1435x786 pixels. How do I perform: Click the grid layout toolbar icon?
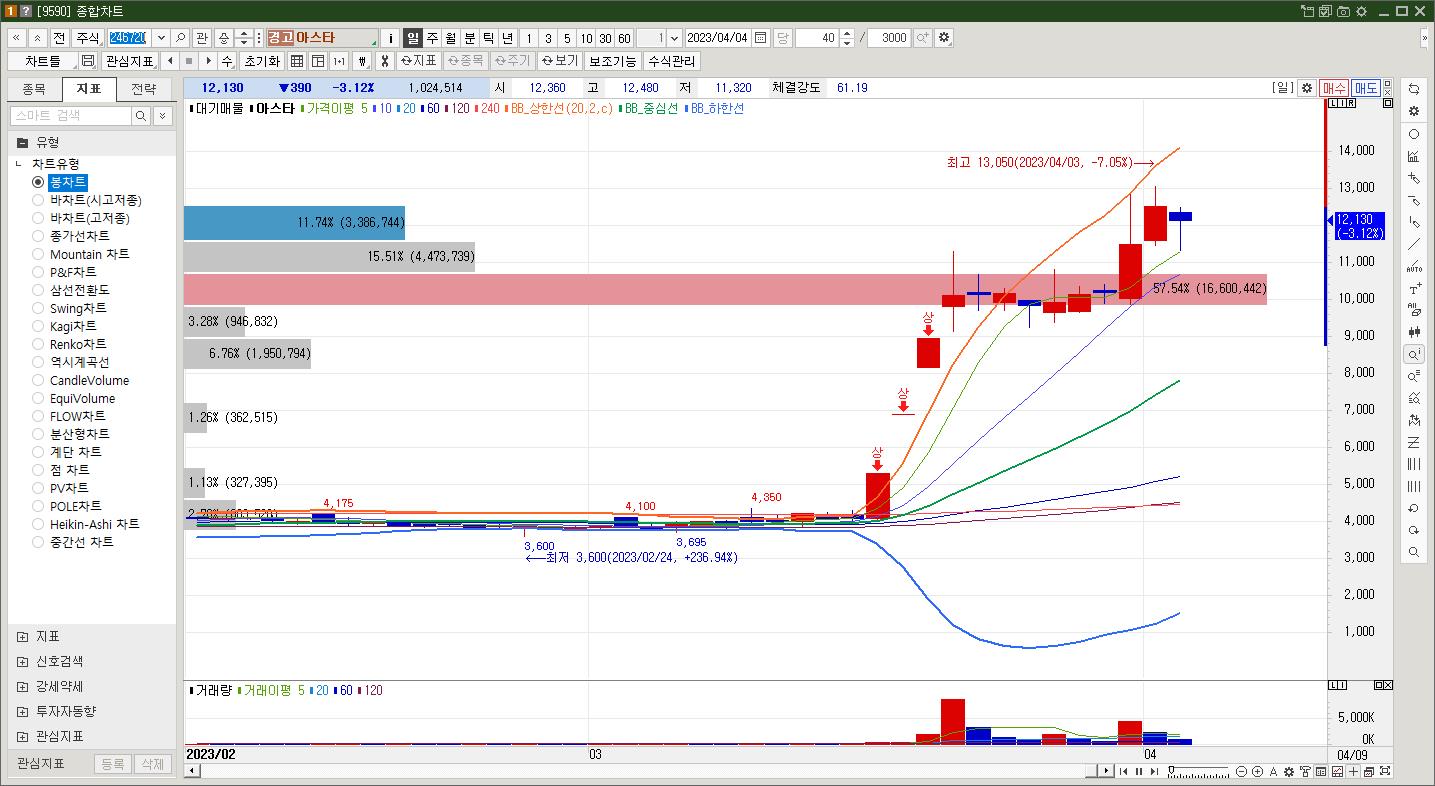coord(297,61)
